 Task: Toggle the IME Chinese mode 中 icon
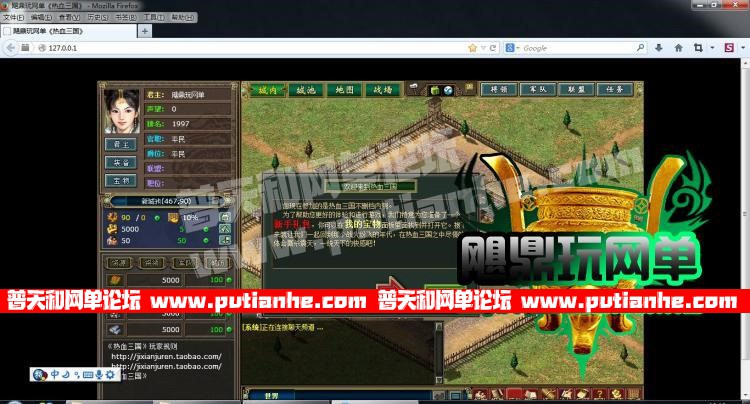pos(55,374)
